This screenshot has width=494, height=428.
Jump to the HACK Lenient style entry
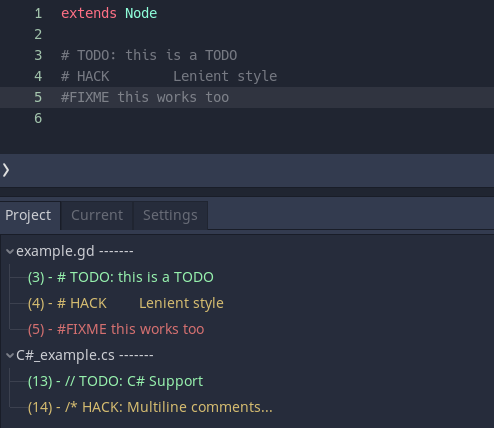click(126, 303)
